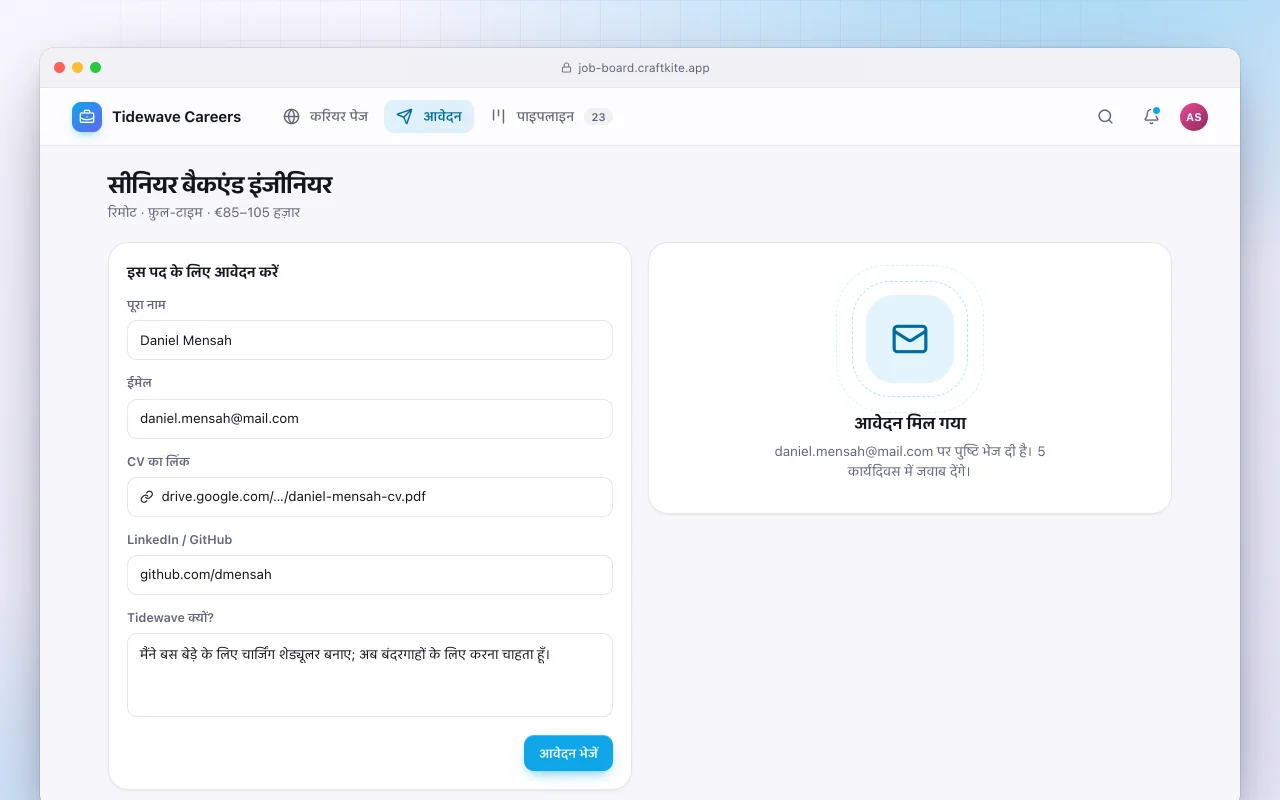1280x800 pixels.
Task: Submit with the आवेदन भेजें button
Action: (568, 753)
